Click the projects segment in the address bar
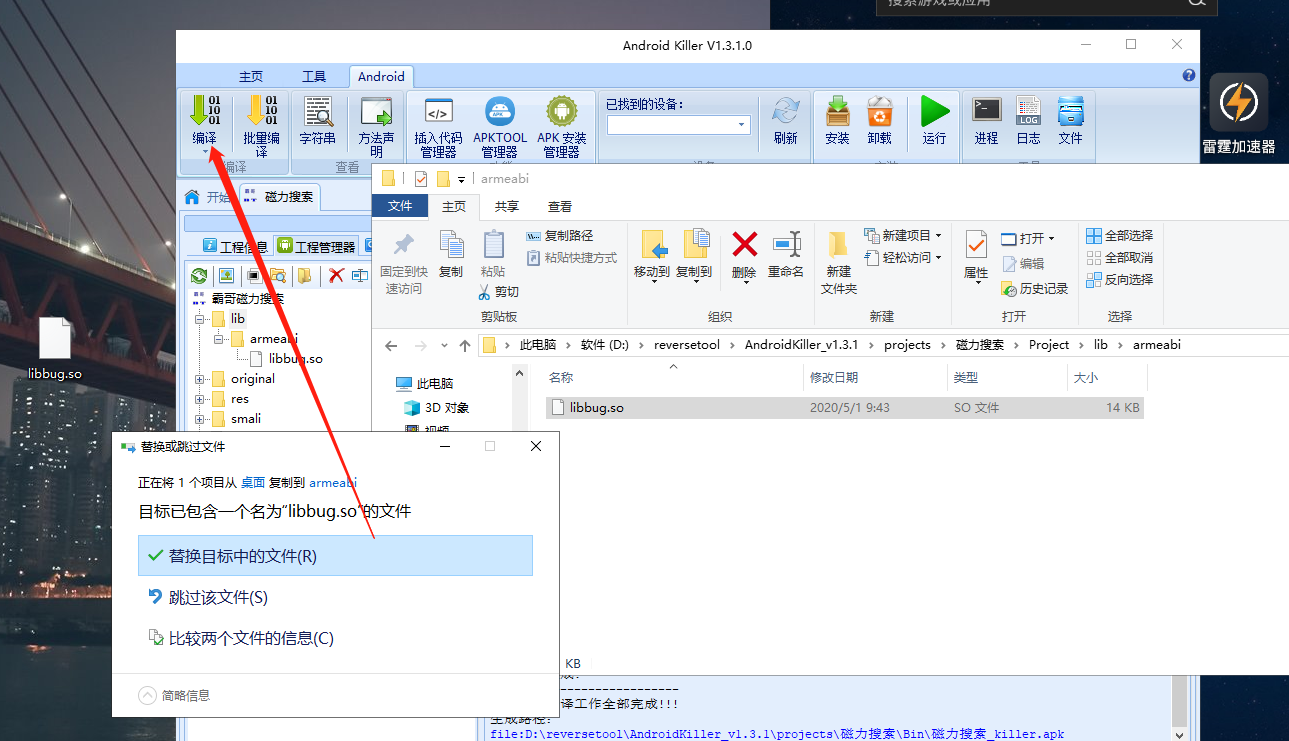Image resolution: width=1289 pixels, height=741 pixels. coord(907,345)
